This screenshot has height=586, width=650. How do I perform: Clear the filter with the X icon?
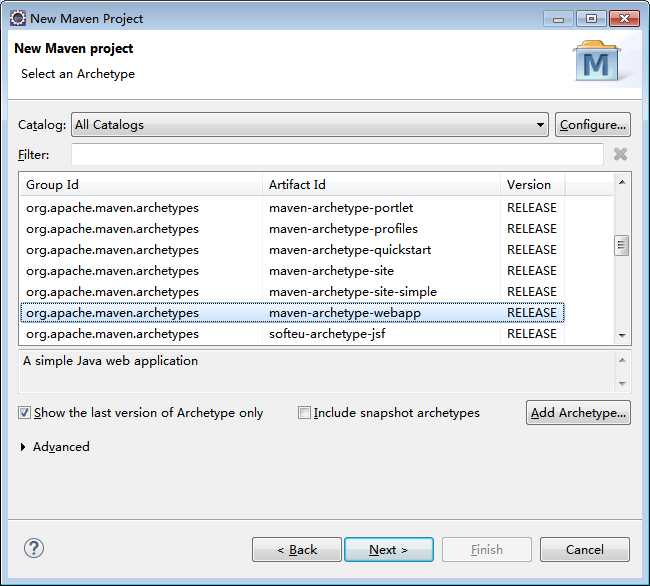coord(620,154)
